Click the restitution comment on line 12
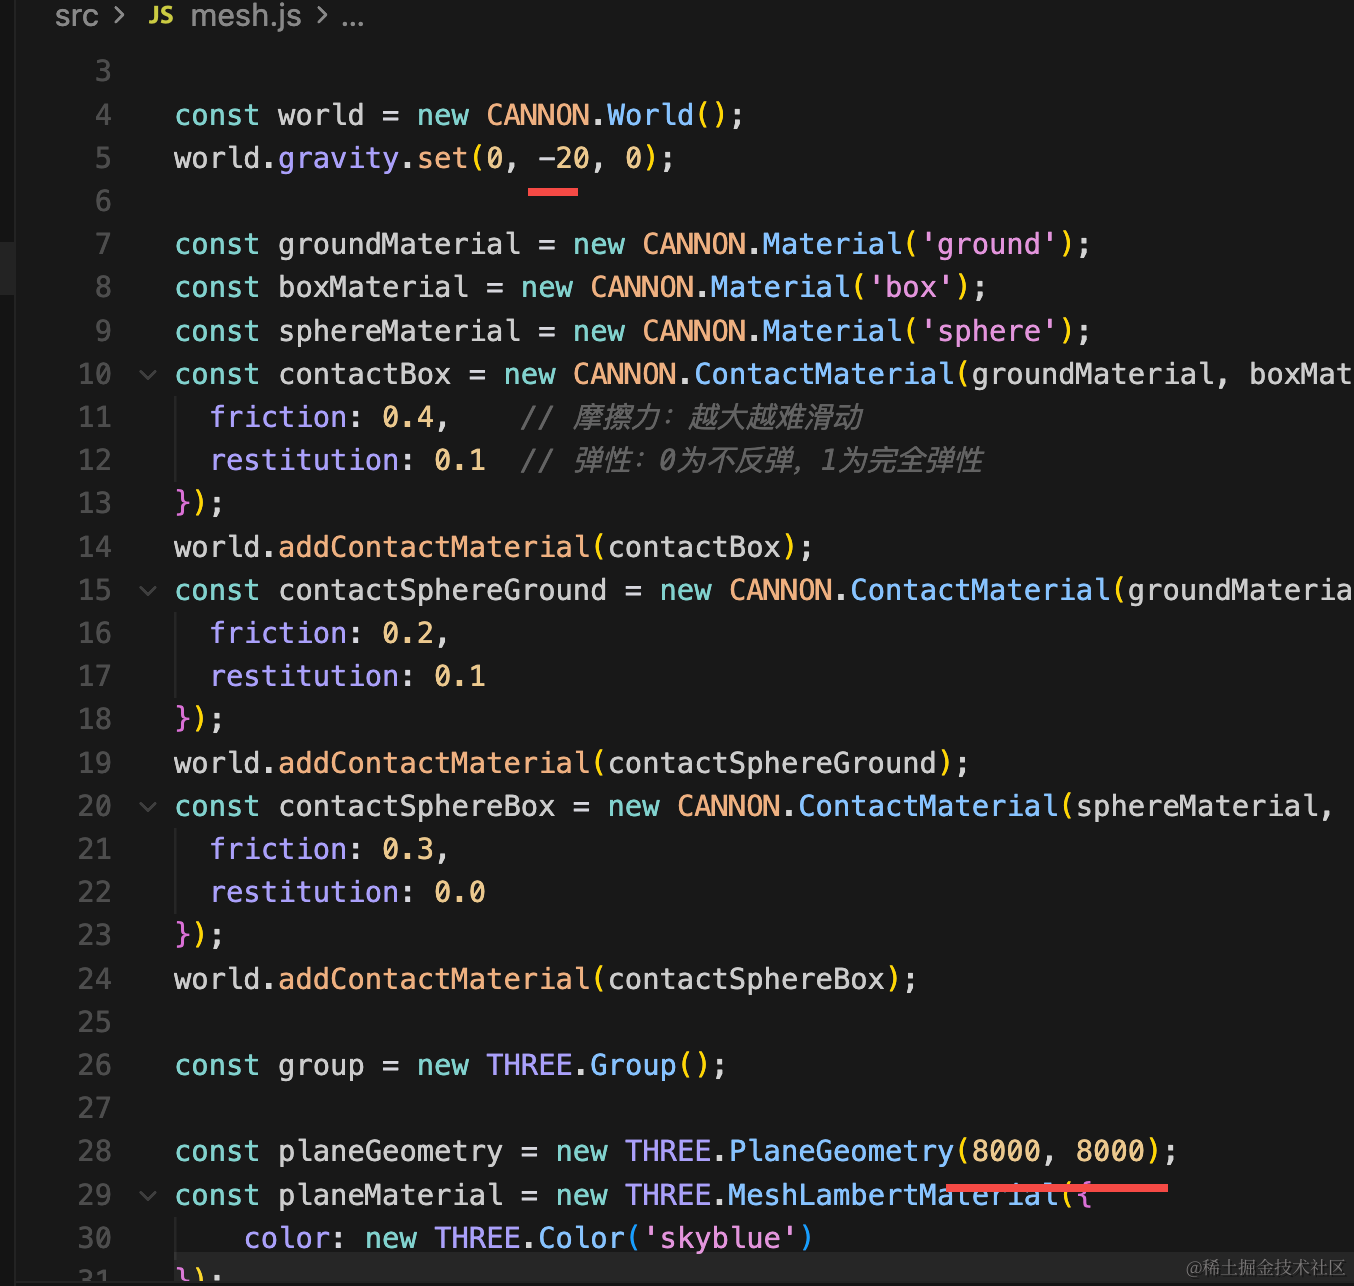The image size is (1354, 1286). (751, 460)
